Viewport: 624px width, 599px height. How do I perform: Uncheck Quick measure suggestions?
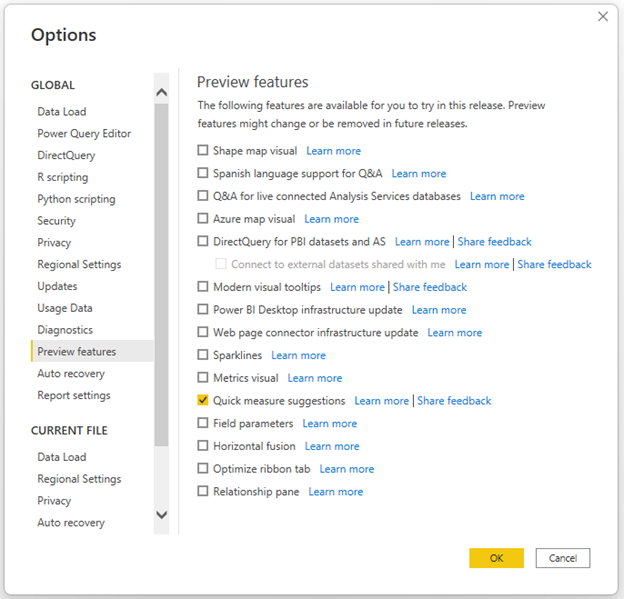click(x=203, y=401)
